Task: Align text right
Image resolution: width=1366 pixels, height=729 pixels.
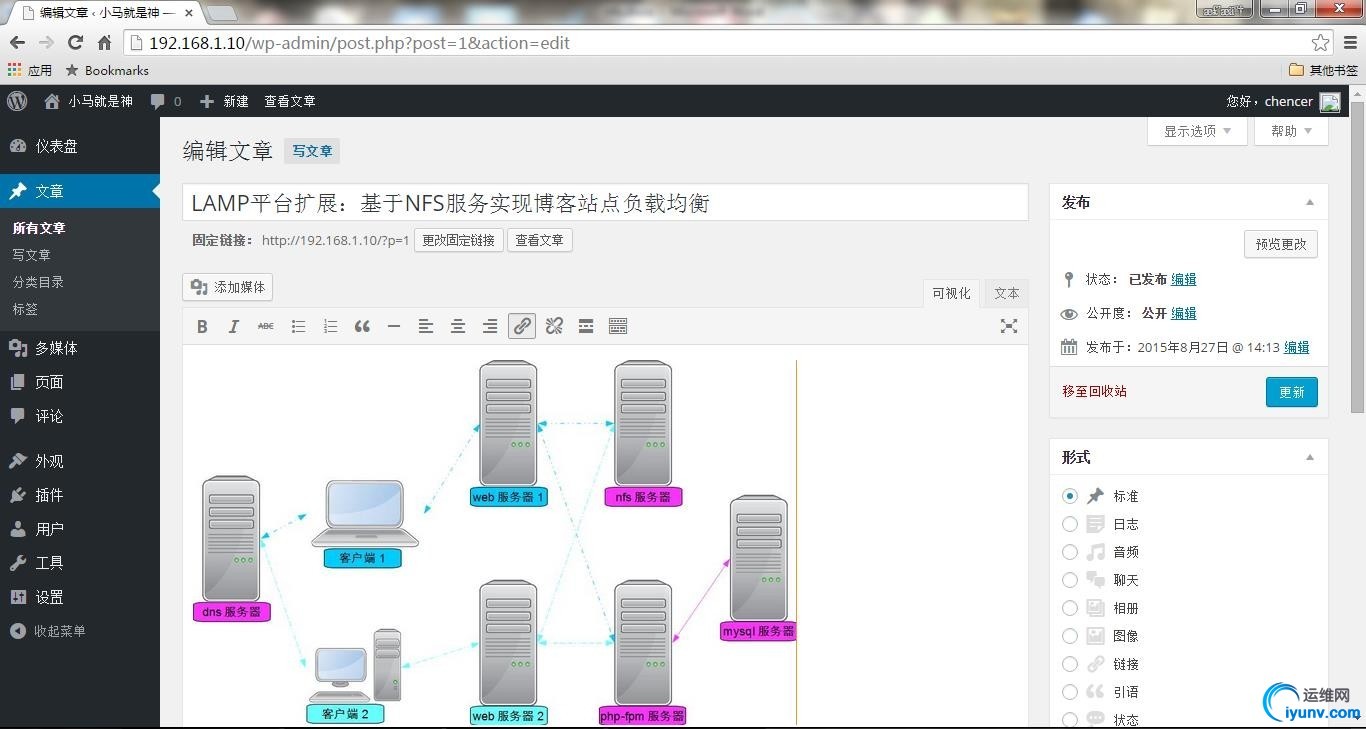Action: click(490, 326)
